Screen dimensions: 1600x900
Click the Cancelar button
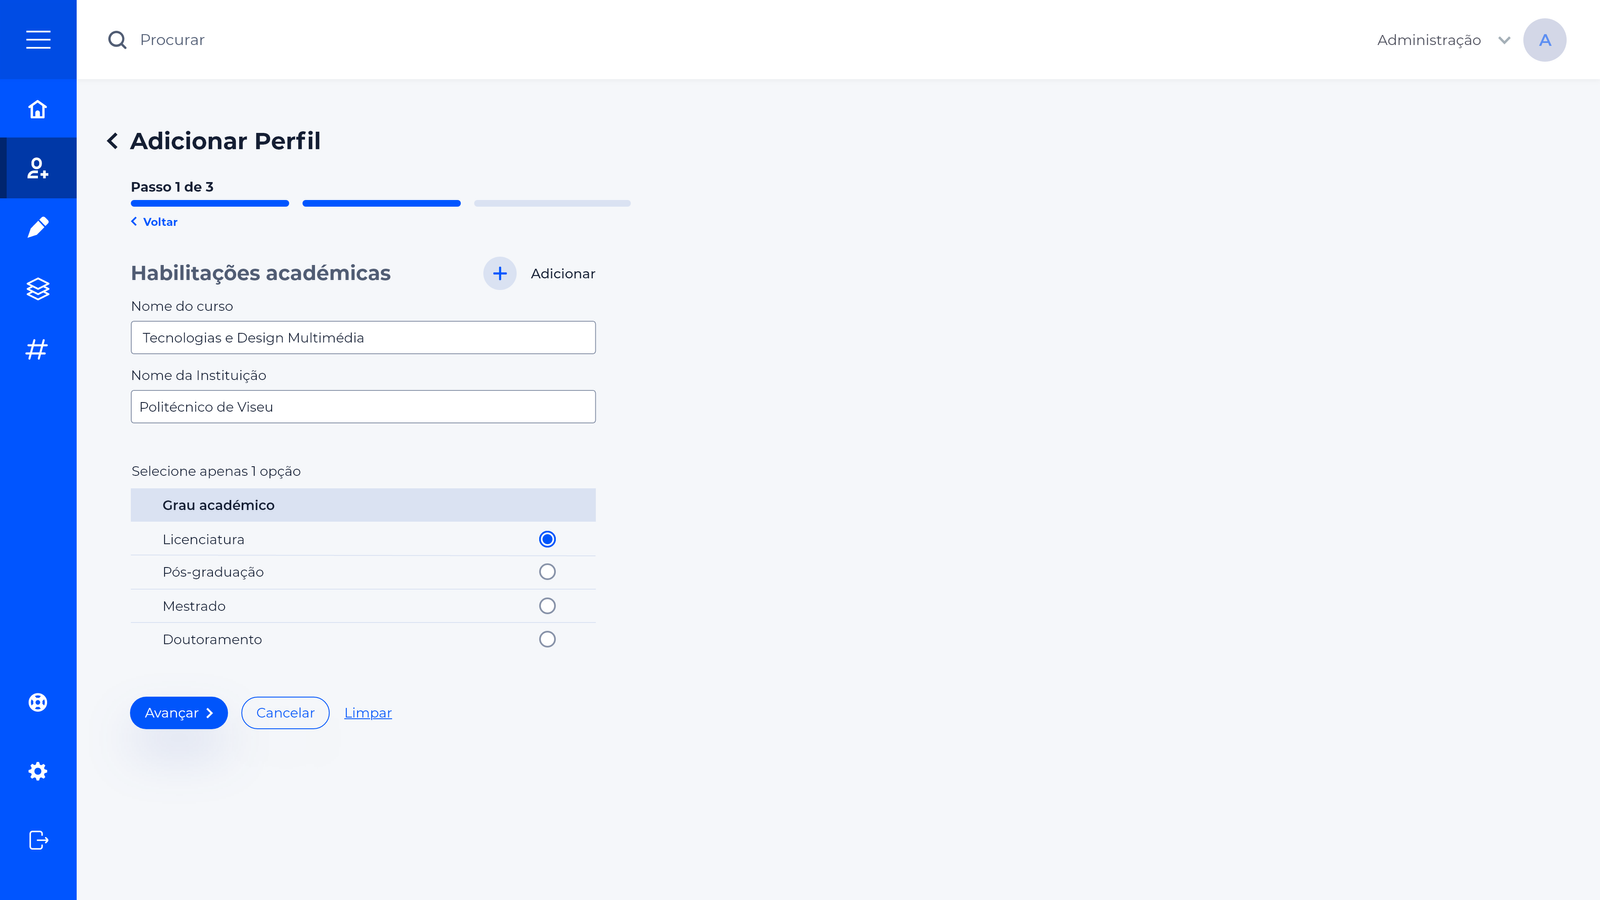[x=285, y=713]
